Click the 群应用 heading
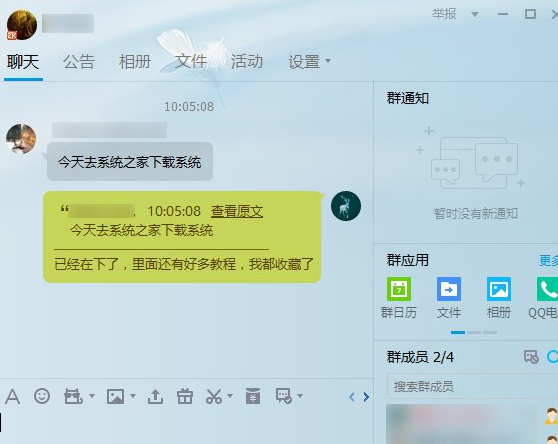 tap(408, 260)
